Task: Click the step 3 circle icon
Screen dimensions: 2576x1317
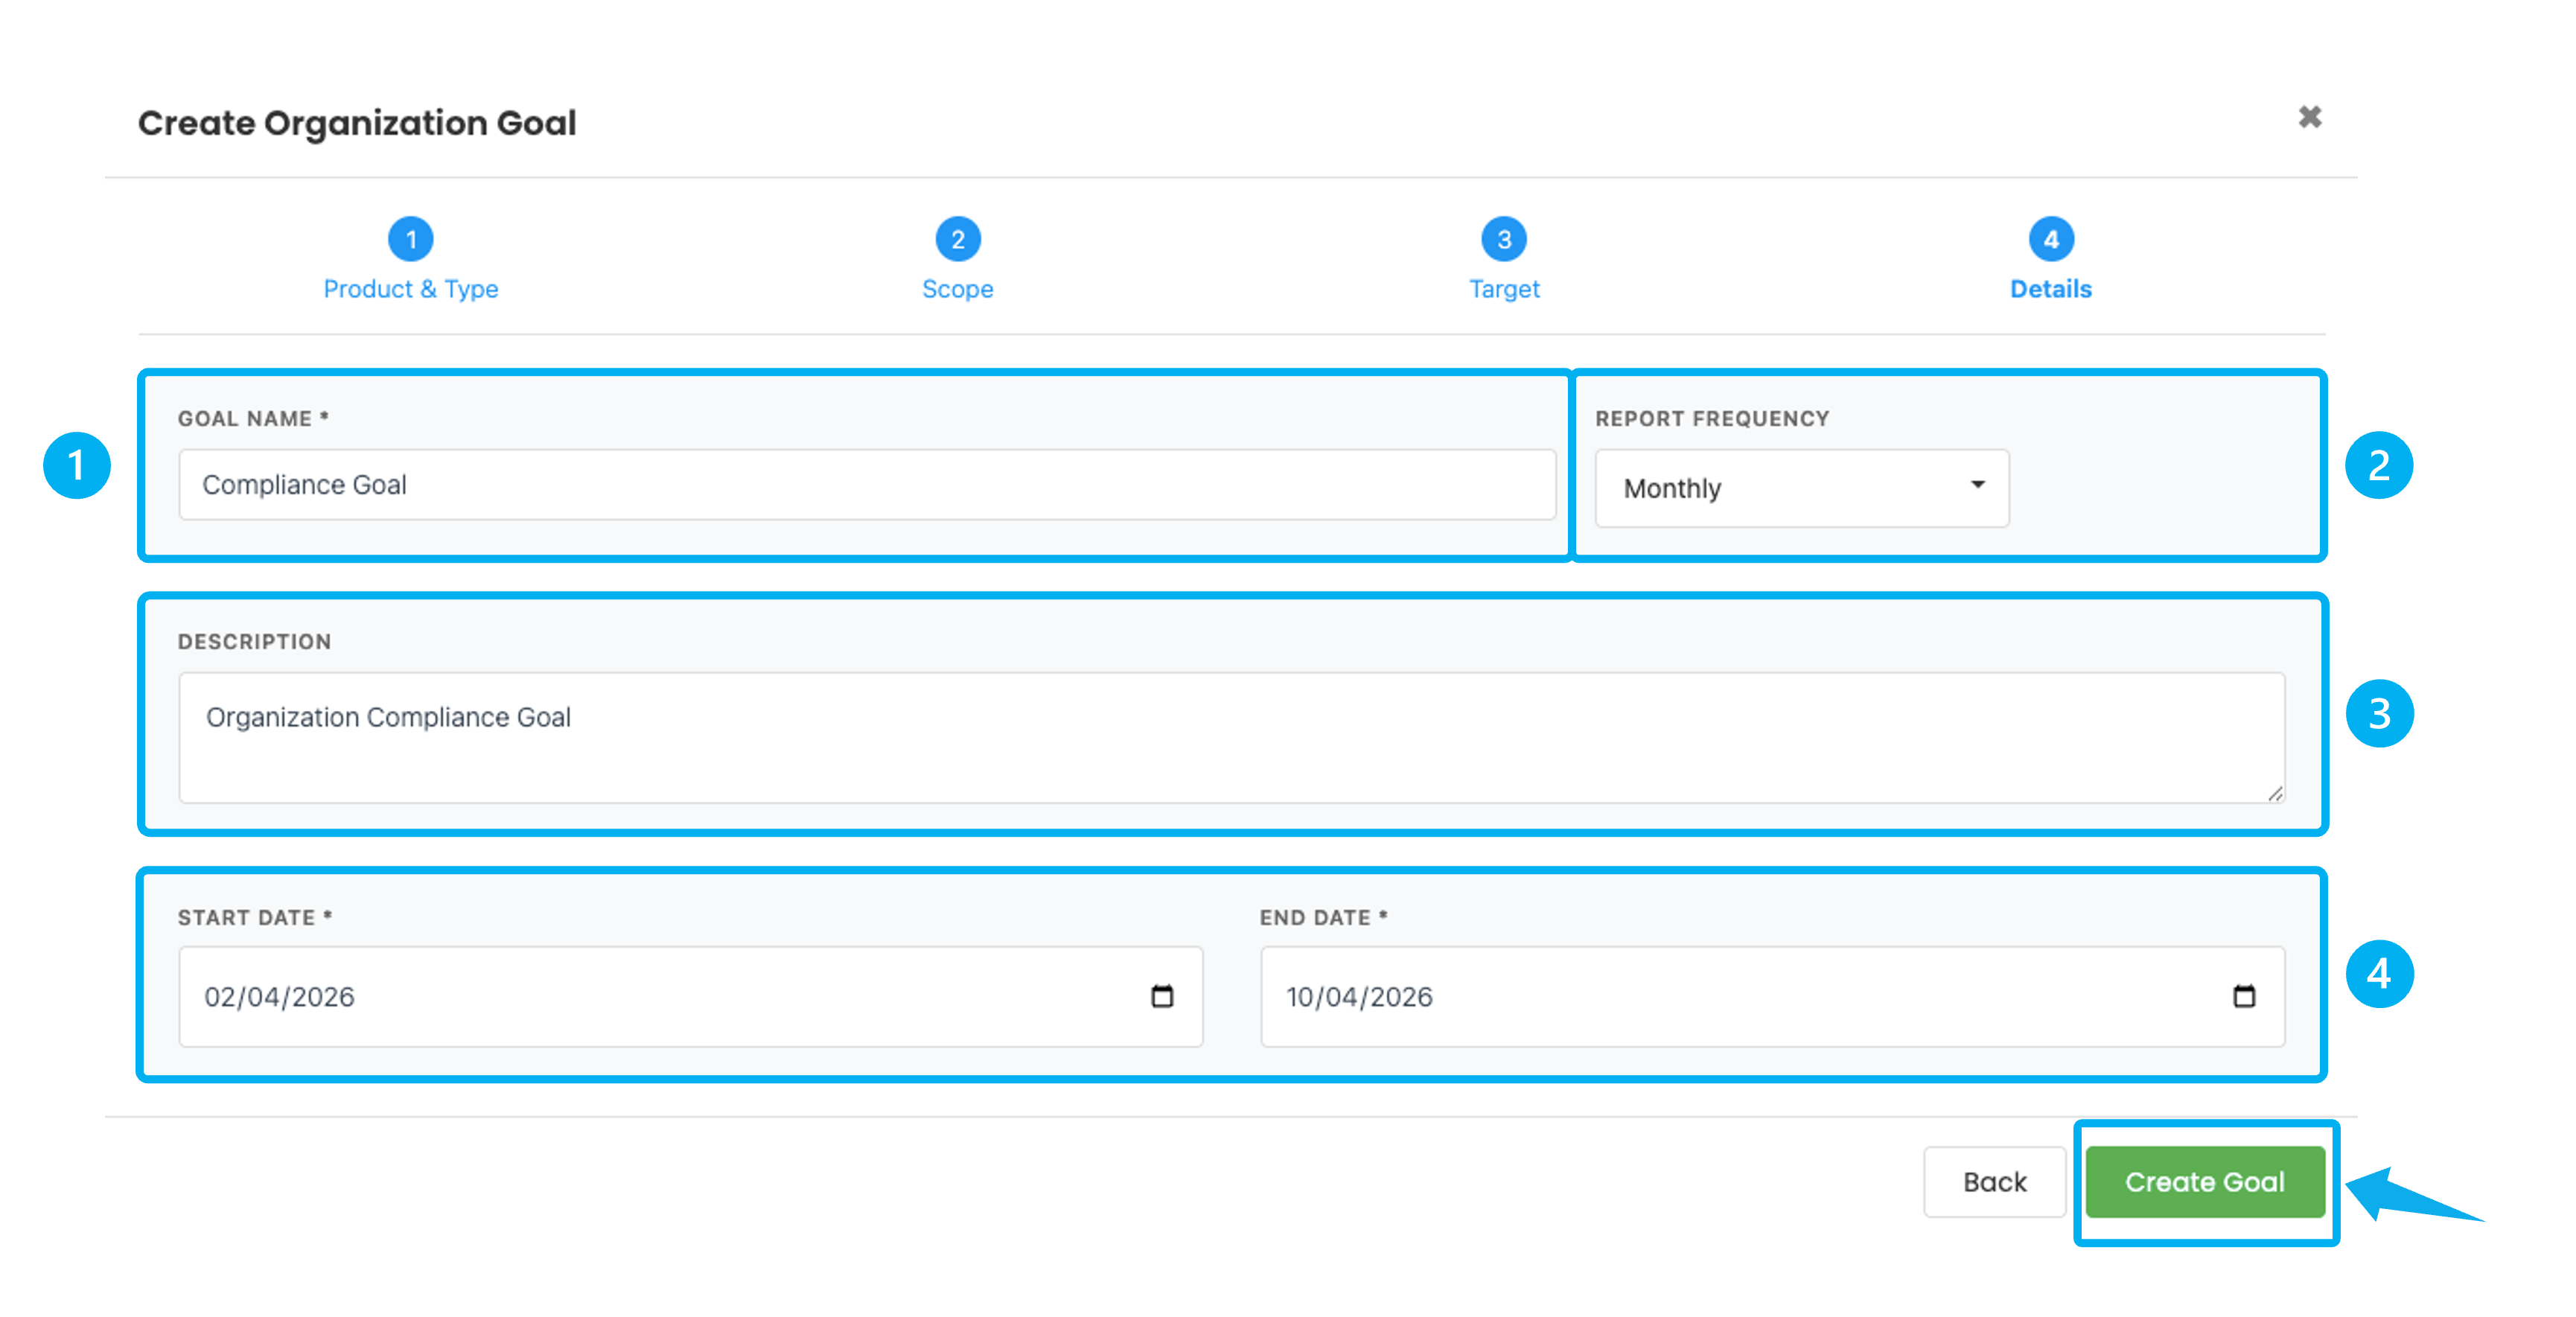Action: [1503, 239]
